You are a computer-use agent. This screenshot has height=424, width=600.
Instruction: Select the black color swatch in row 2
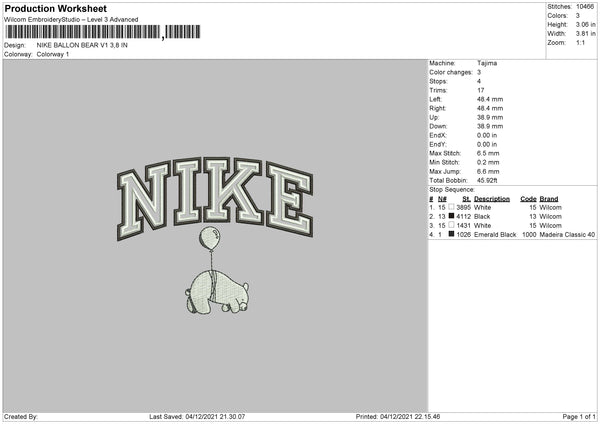pyautogui.click(x=452, y=216)
